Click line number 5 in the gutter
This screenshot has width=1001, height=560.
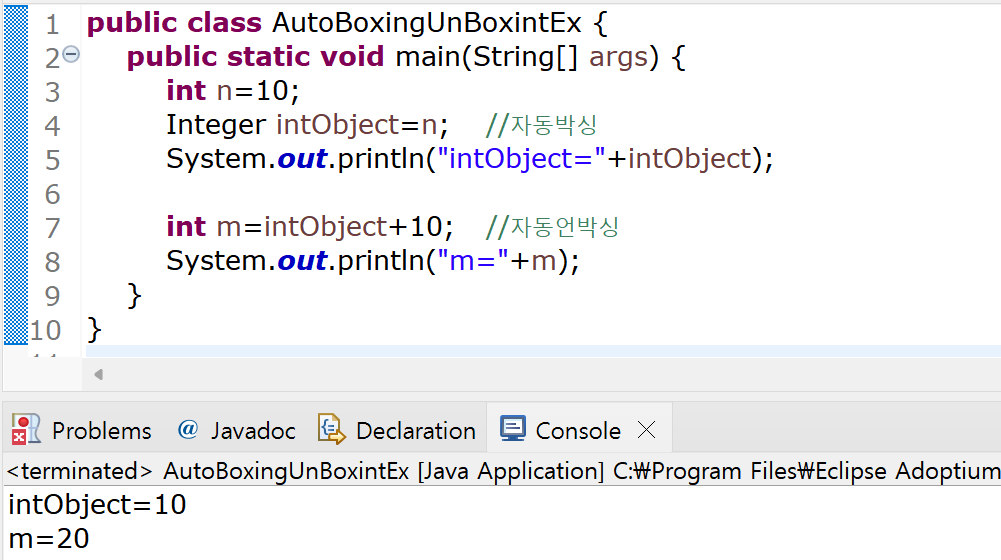pos(52,160)
